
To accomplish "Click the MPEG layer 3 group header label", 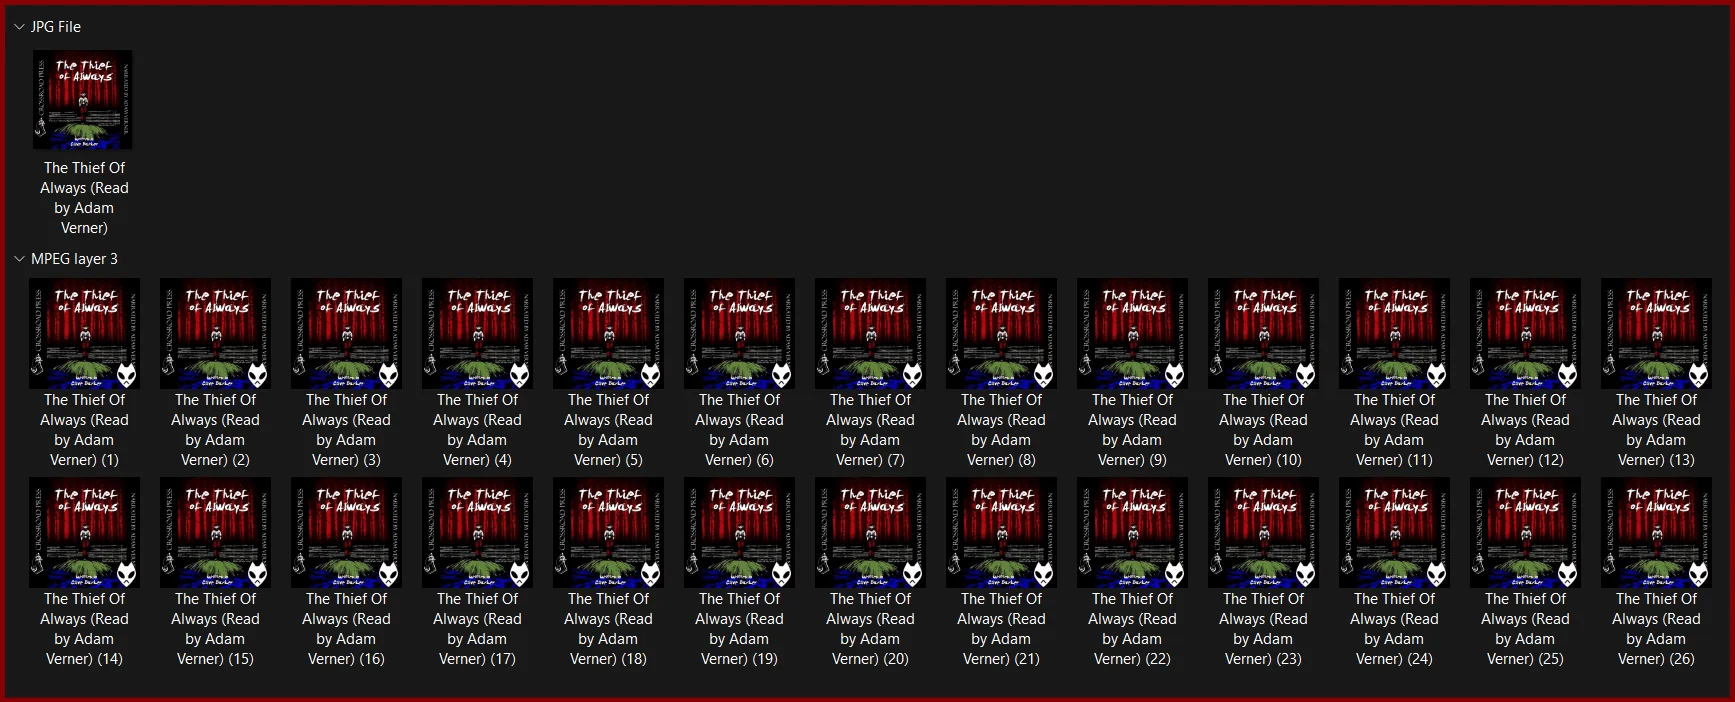I will tap(74, 259).
